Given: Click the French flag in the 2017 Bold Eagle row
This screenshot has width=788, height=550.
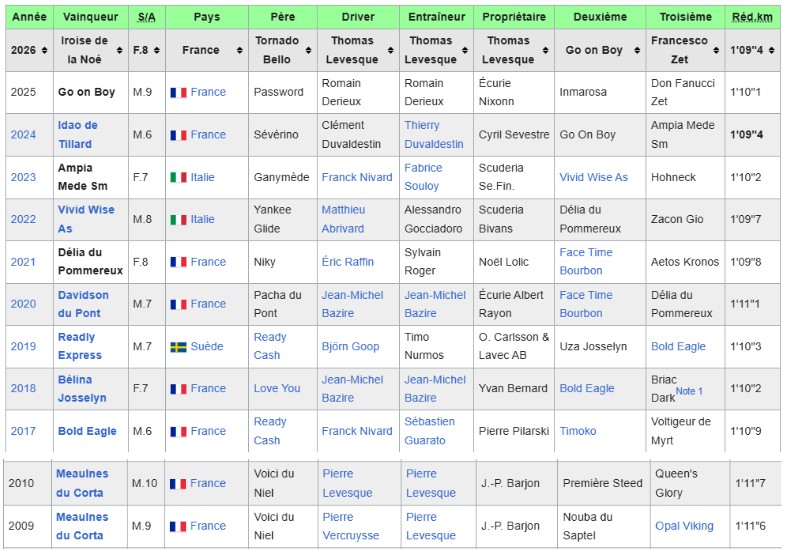Looking at the screenshot, I should pos(178,432).
